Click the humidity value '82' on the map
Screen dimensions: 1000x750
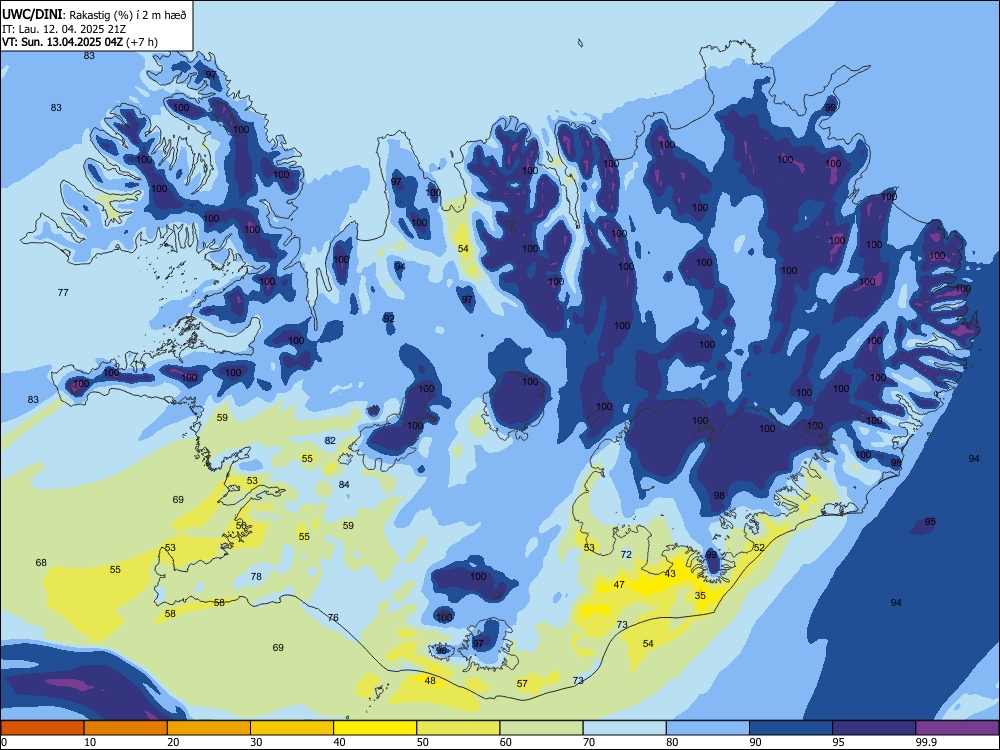coord(330,441)
